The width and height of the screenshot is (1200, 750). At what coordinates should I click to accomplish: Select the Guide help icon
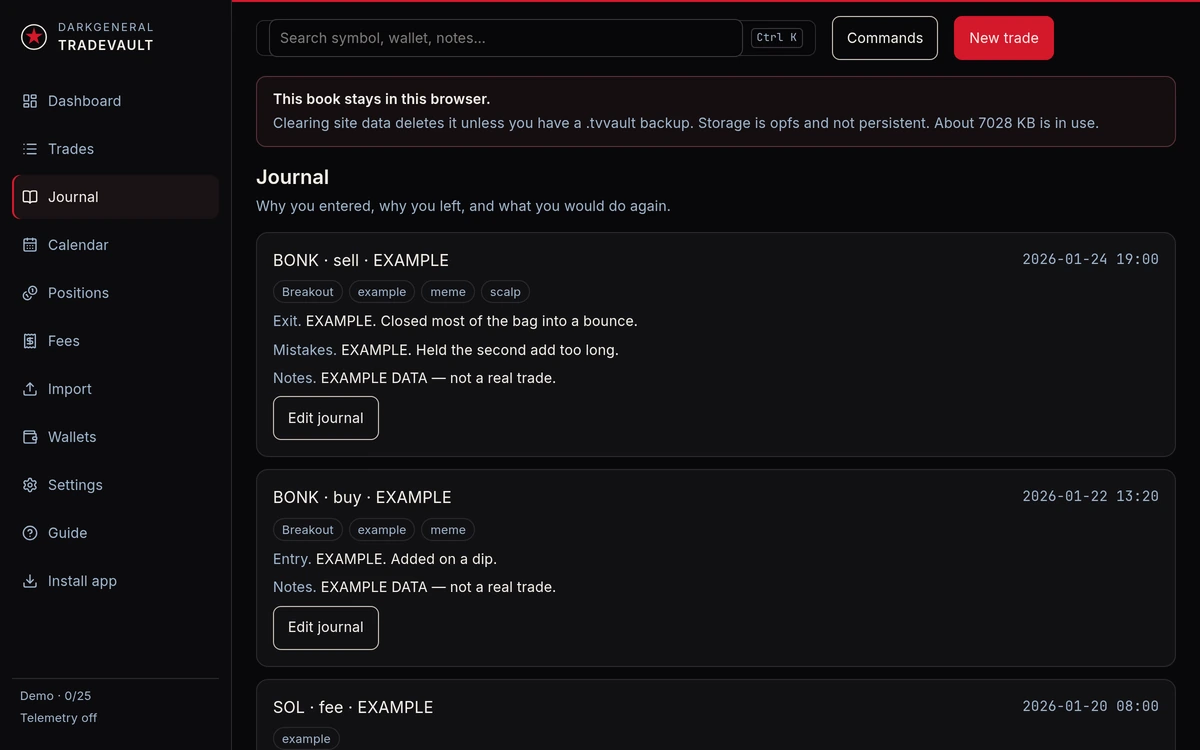[x=30, y=533]
